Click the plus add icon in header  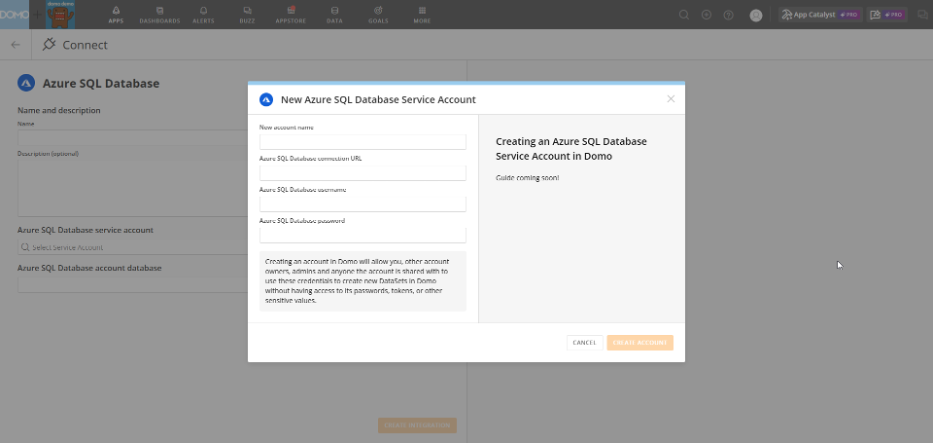click(706, 15)
